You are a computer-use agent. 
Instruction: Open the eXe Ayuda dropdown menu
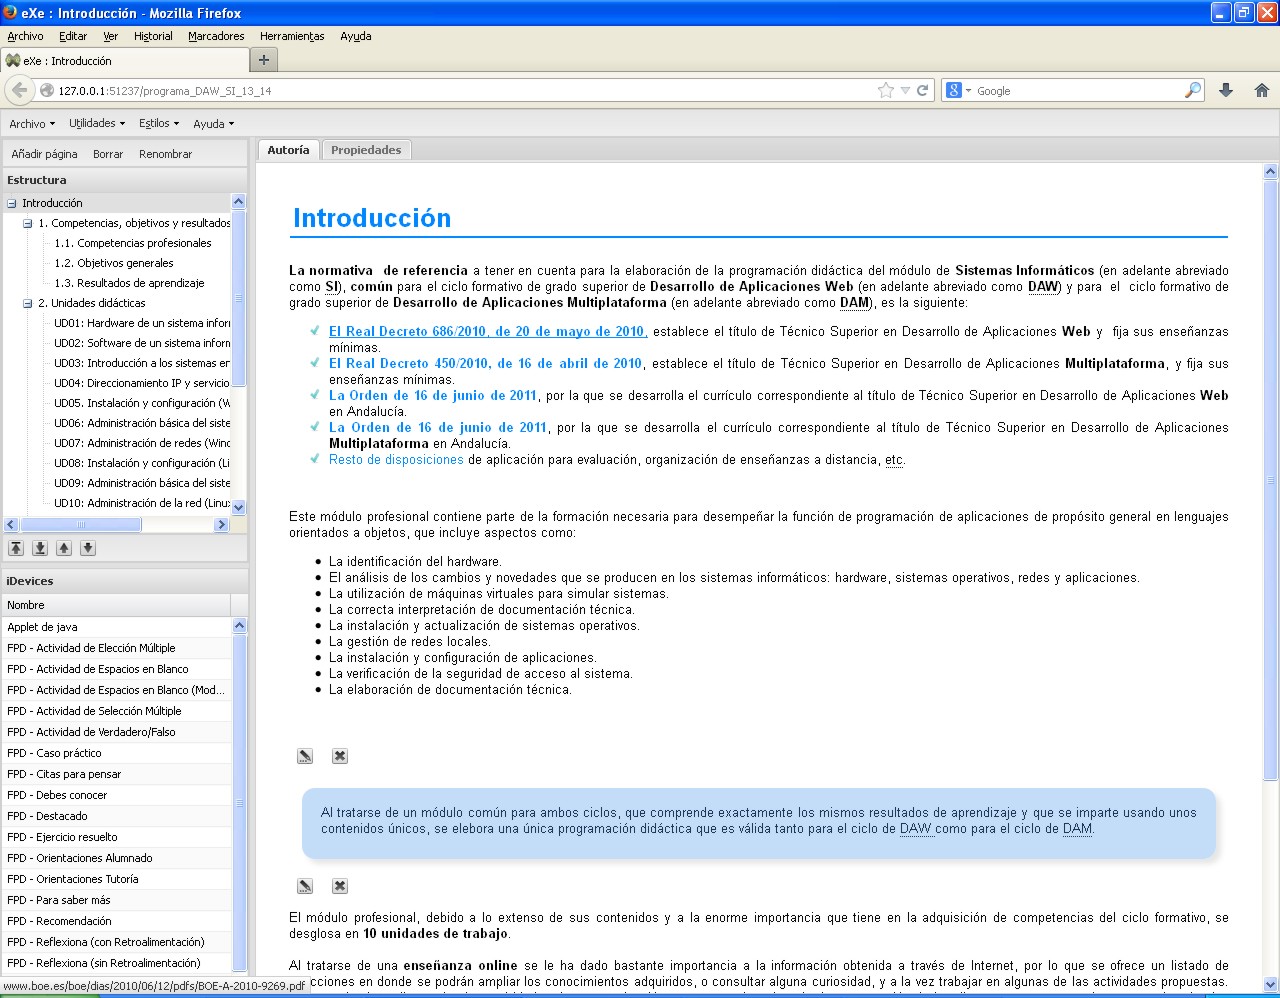(213, 124)
